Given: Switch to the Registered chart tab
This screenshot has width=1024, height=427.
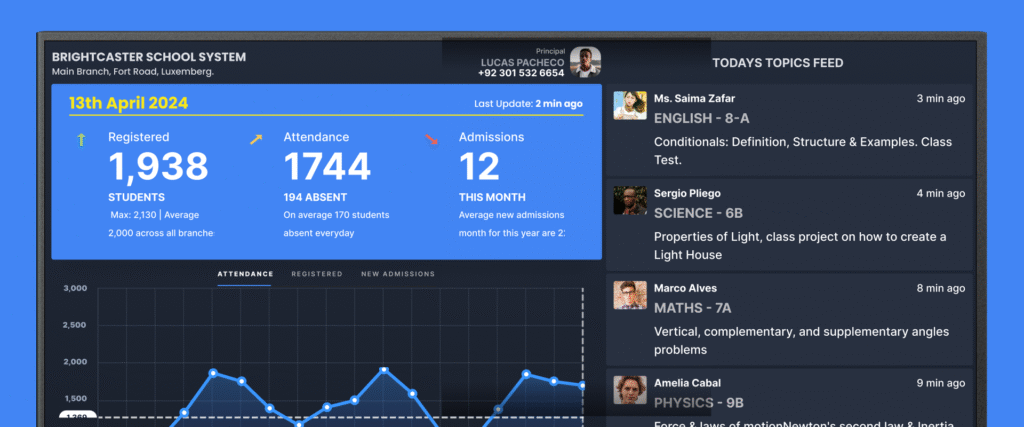Looking at the screenshot, I should pos(317,274).
